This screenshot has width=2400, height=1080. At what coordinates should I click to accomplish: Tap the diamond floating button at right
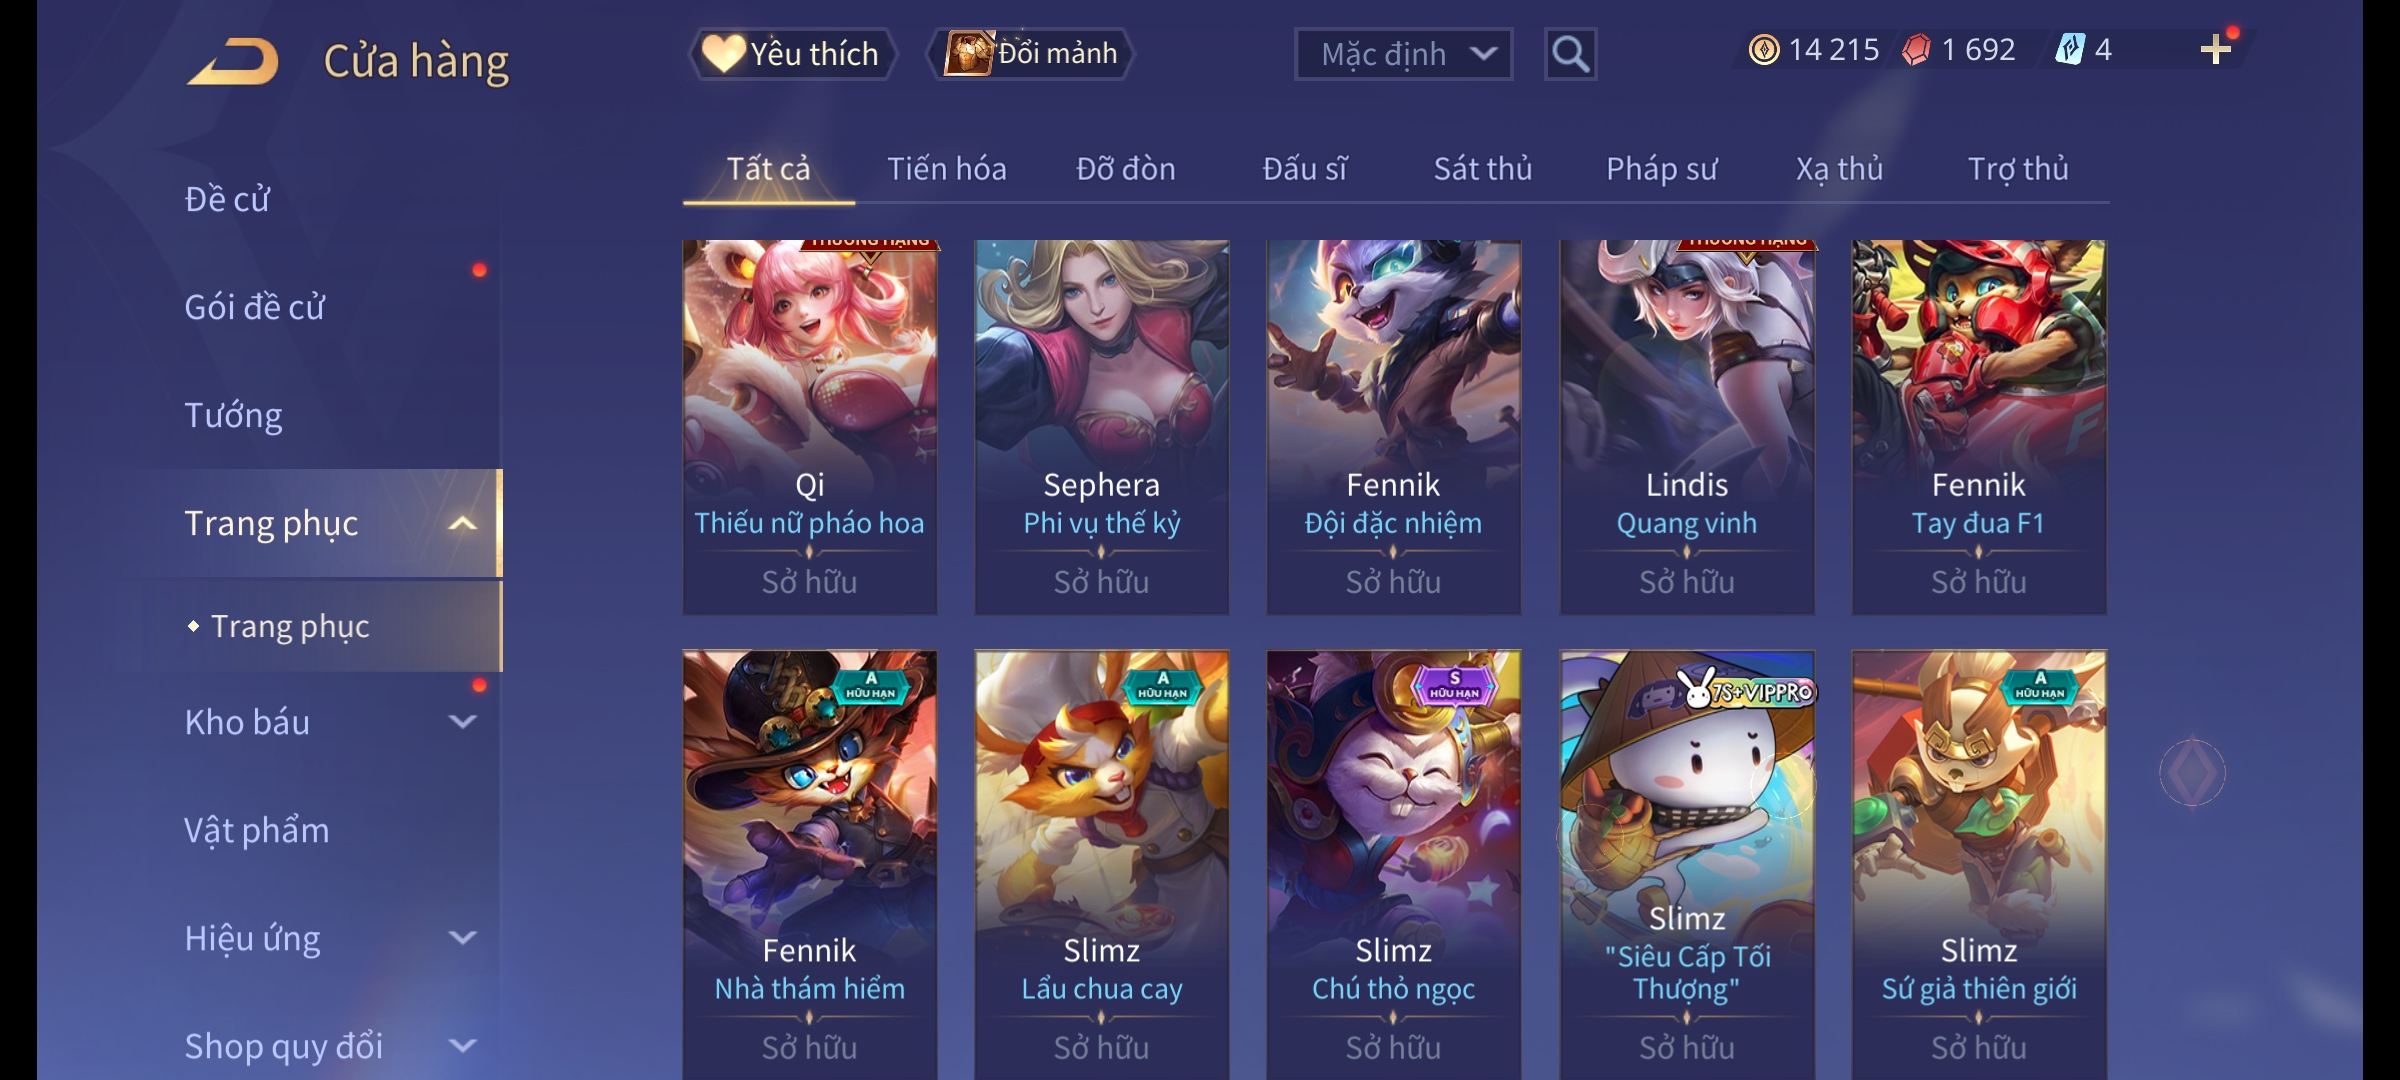point(2192,773)
